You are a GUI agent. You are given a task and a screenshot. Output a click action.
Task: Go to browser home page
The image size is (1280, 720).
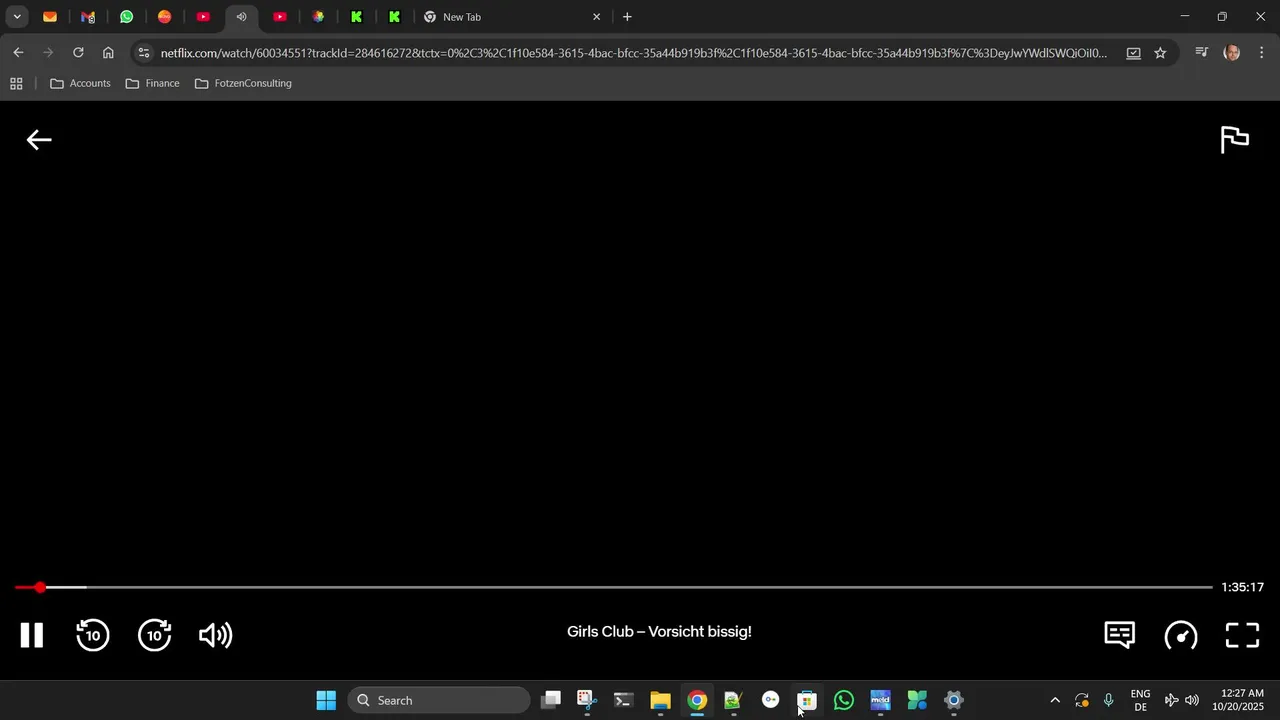(108, 53)
